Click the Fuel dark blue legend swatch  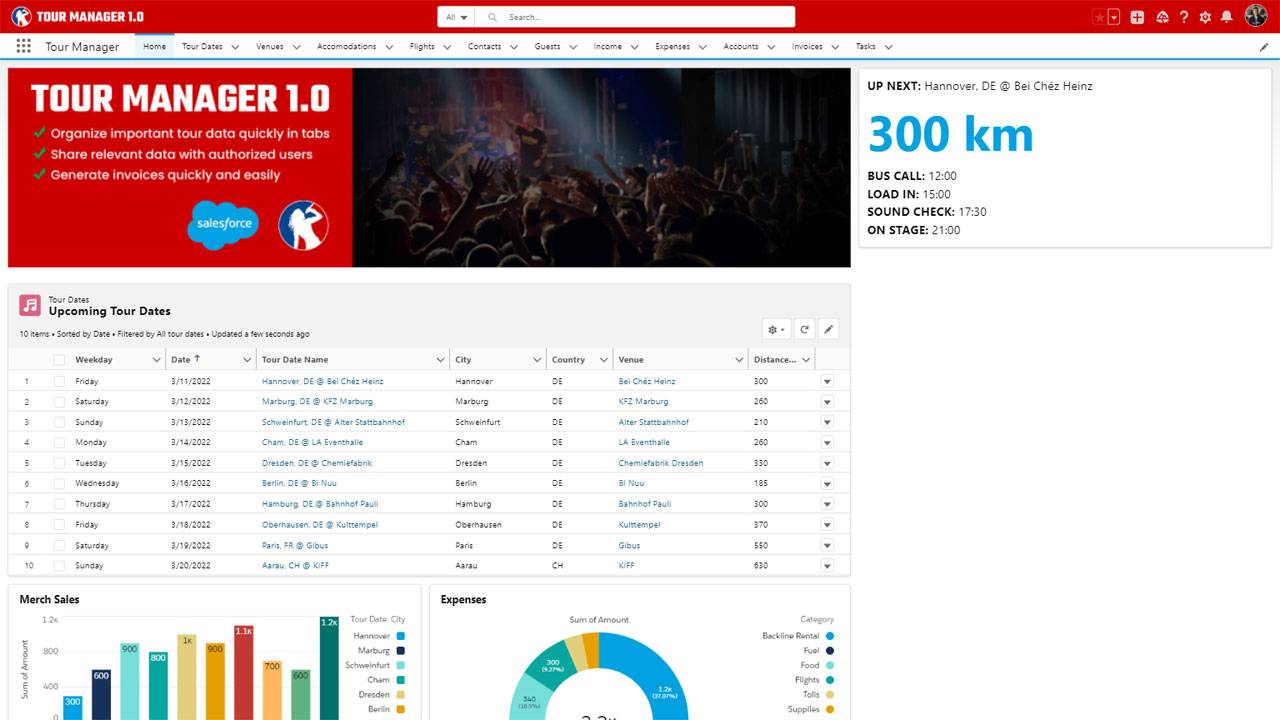[x=830, y=651]
